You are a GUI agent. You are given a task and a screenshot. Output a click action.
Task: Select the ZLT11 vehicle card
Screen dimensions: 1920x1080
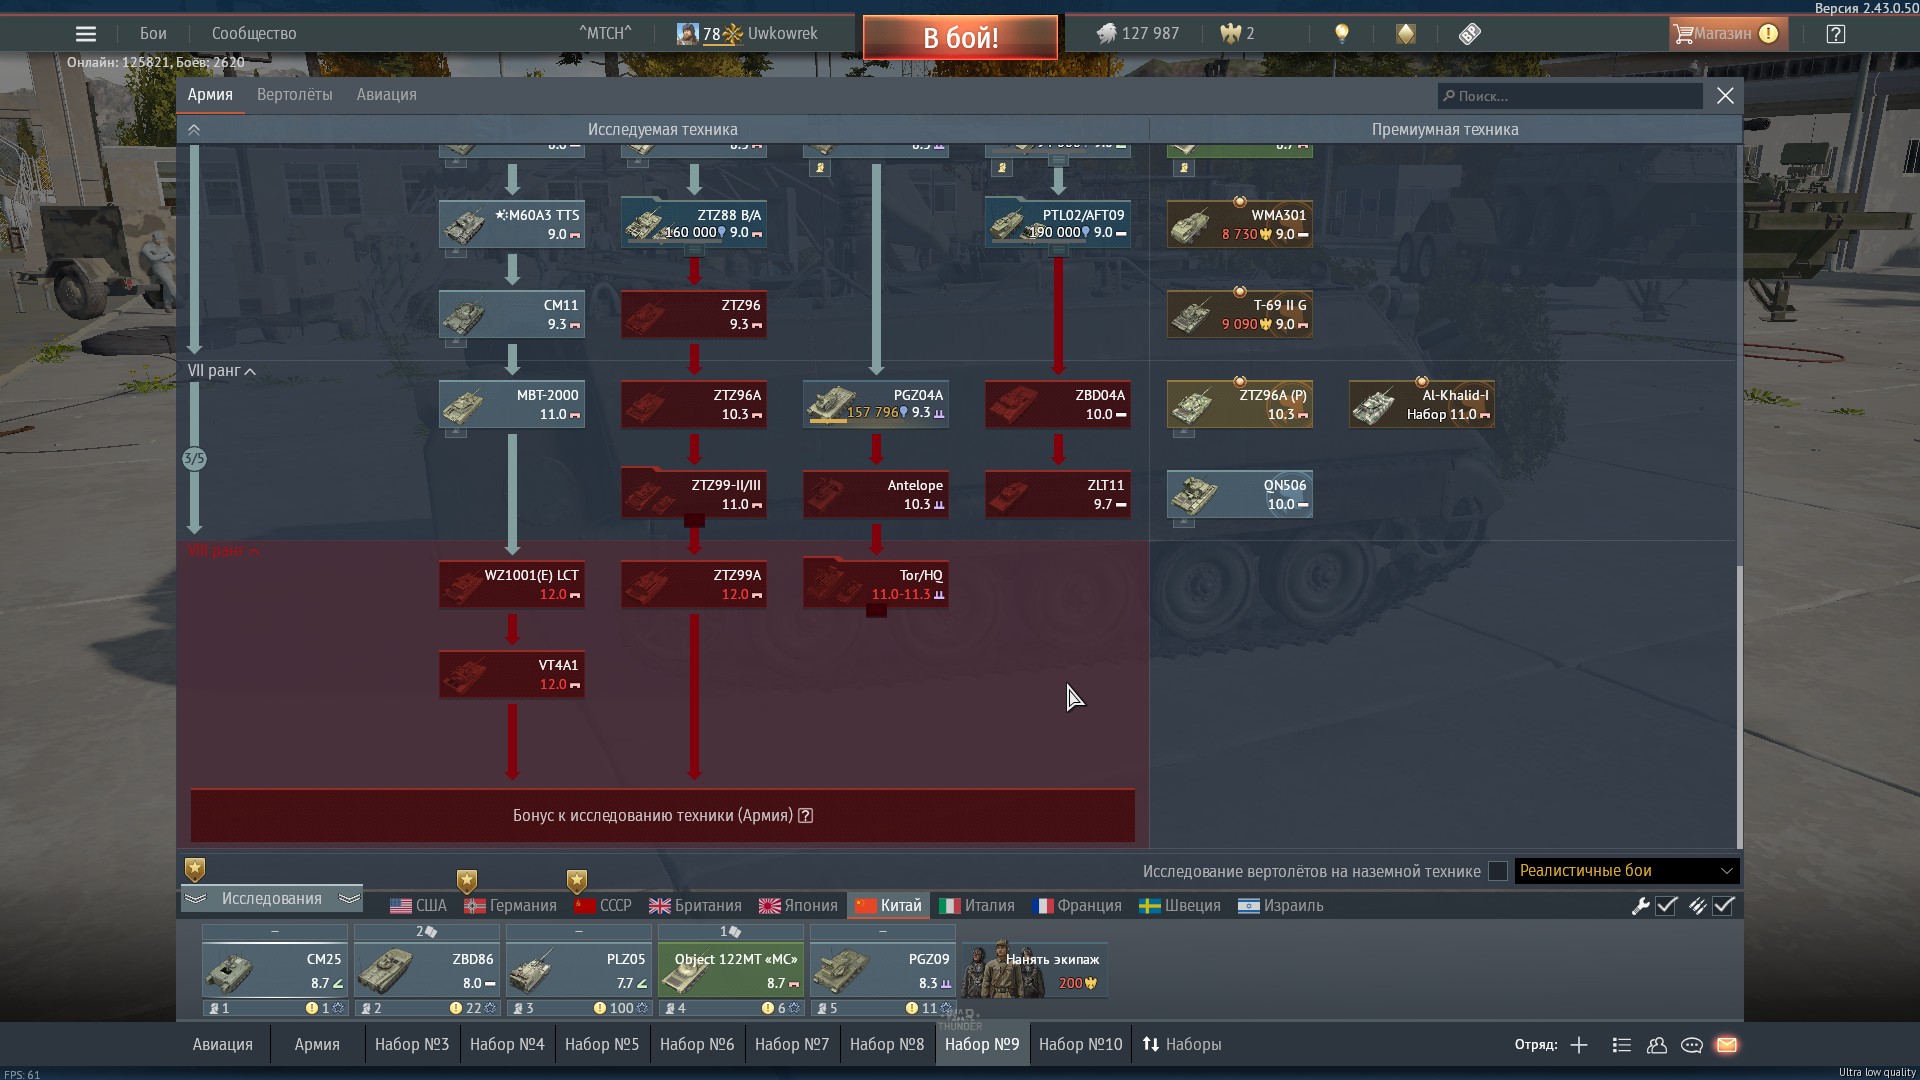1058,495
